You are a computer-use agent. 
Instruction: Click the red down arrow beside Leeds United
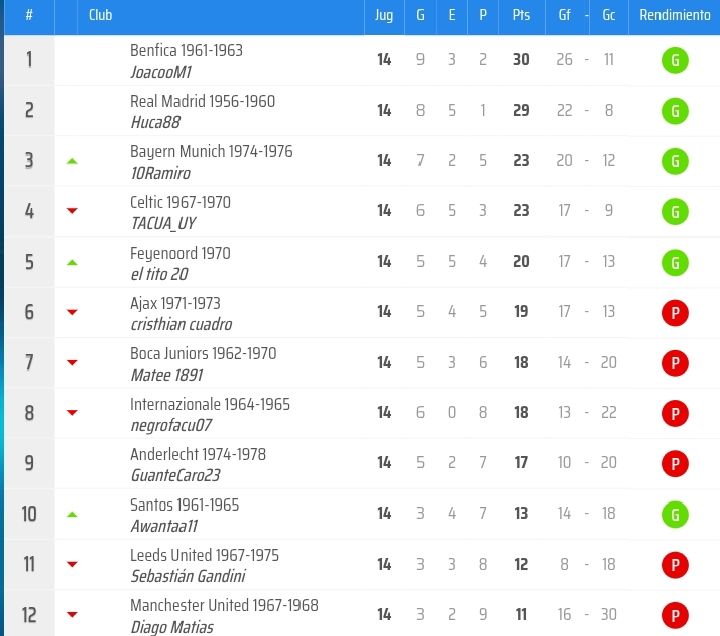coord(72,564)
